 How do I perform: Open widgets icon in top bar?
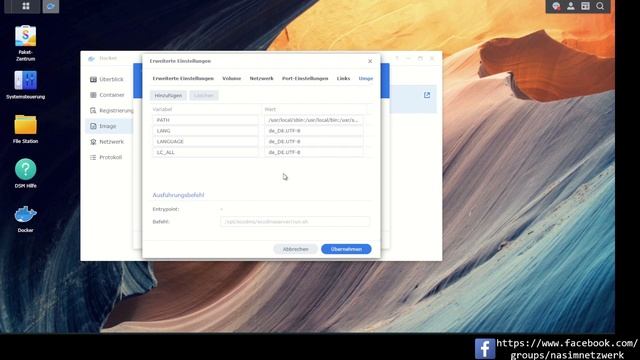click(x=585, y=6)
